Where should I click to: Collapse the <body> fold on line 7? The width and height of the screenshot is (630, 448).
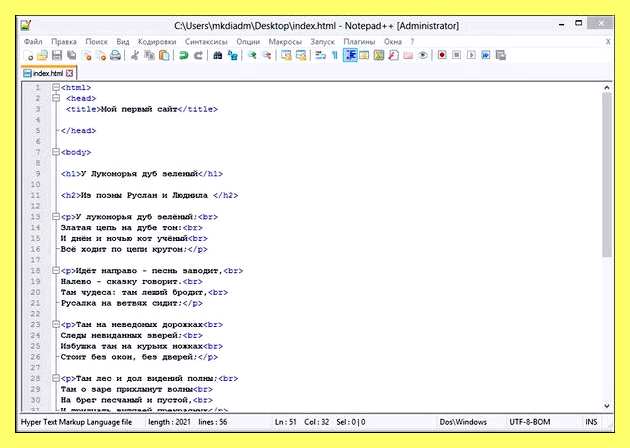click(56, 152)
